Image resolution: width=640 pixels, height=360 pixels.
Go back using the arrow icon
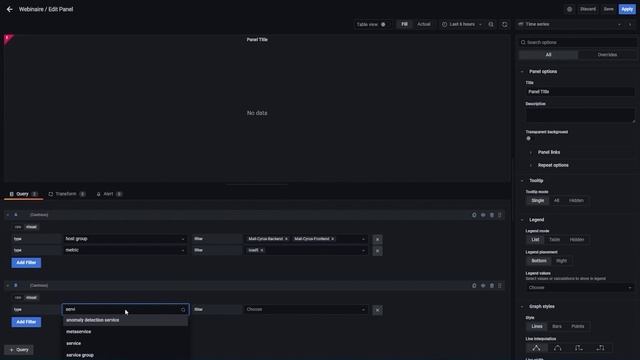tap(9, 9)
